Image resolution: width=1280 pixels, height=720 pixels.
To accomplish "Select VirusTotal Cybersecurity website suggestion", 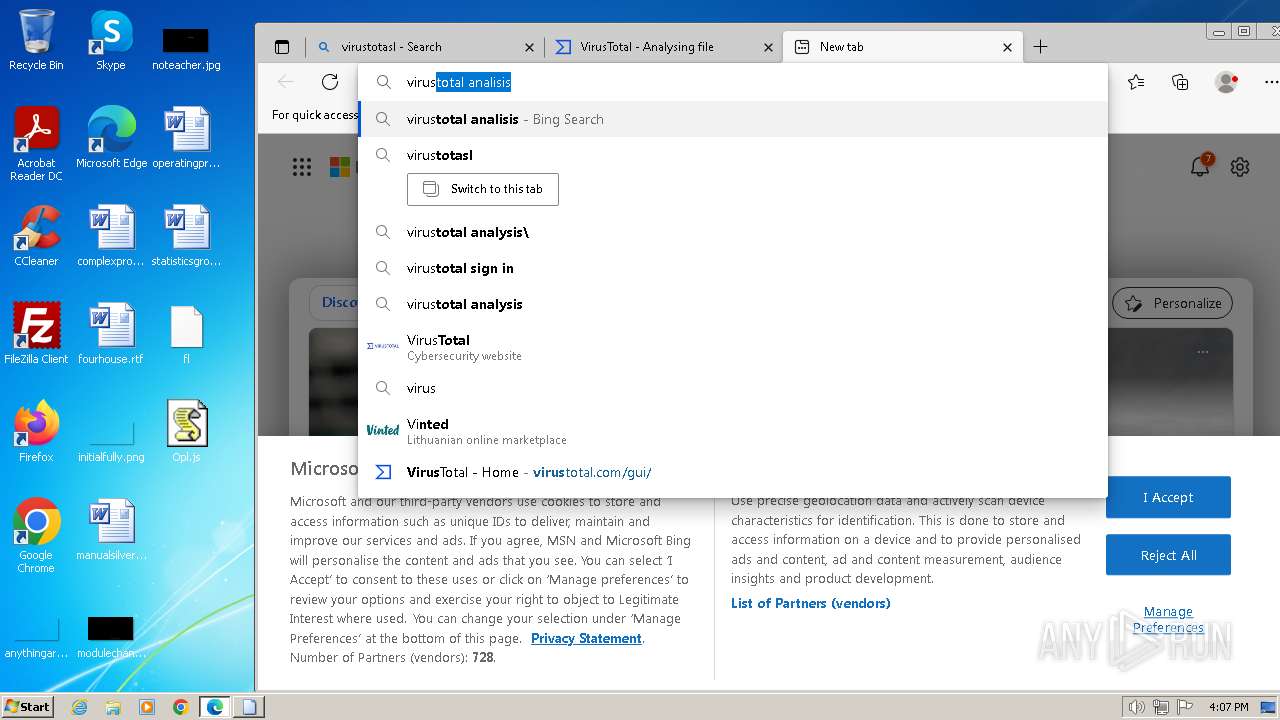I will [x=733, y=346].
